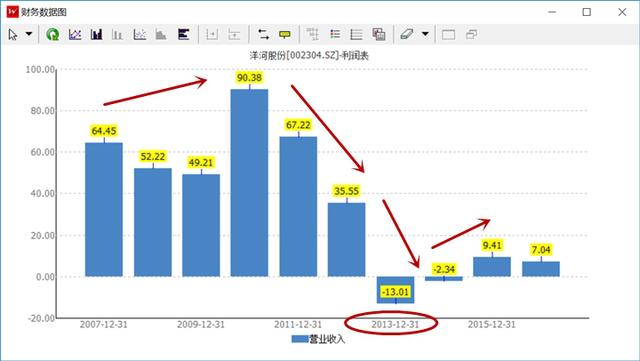Click the single window layout icon

448,35
